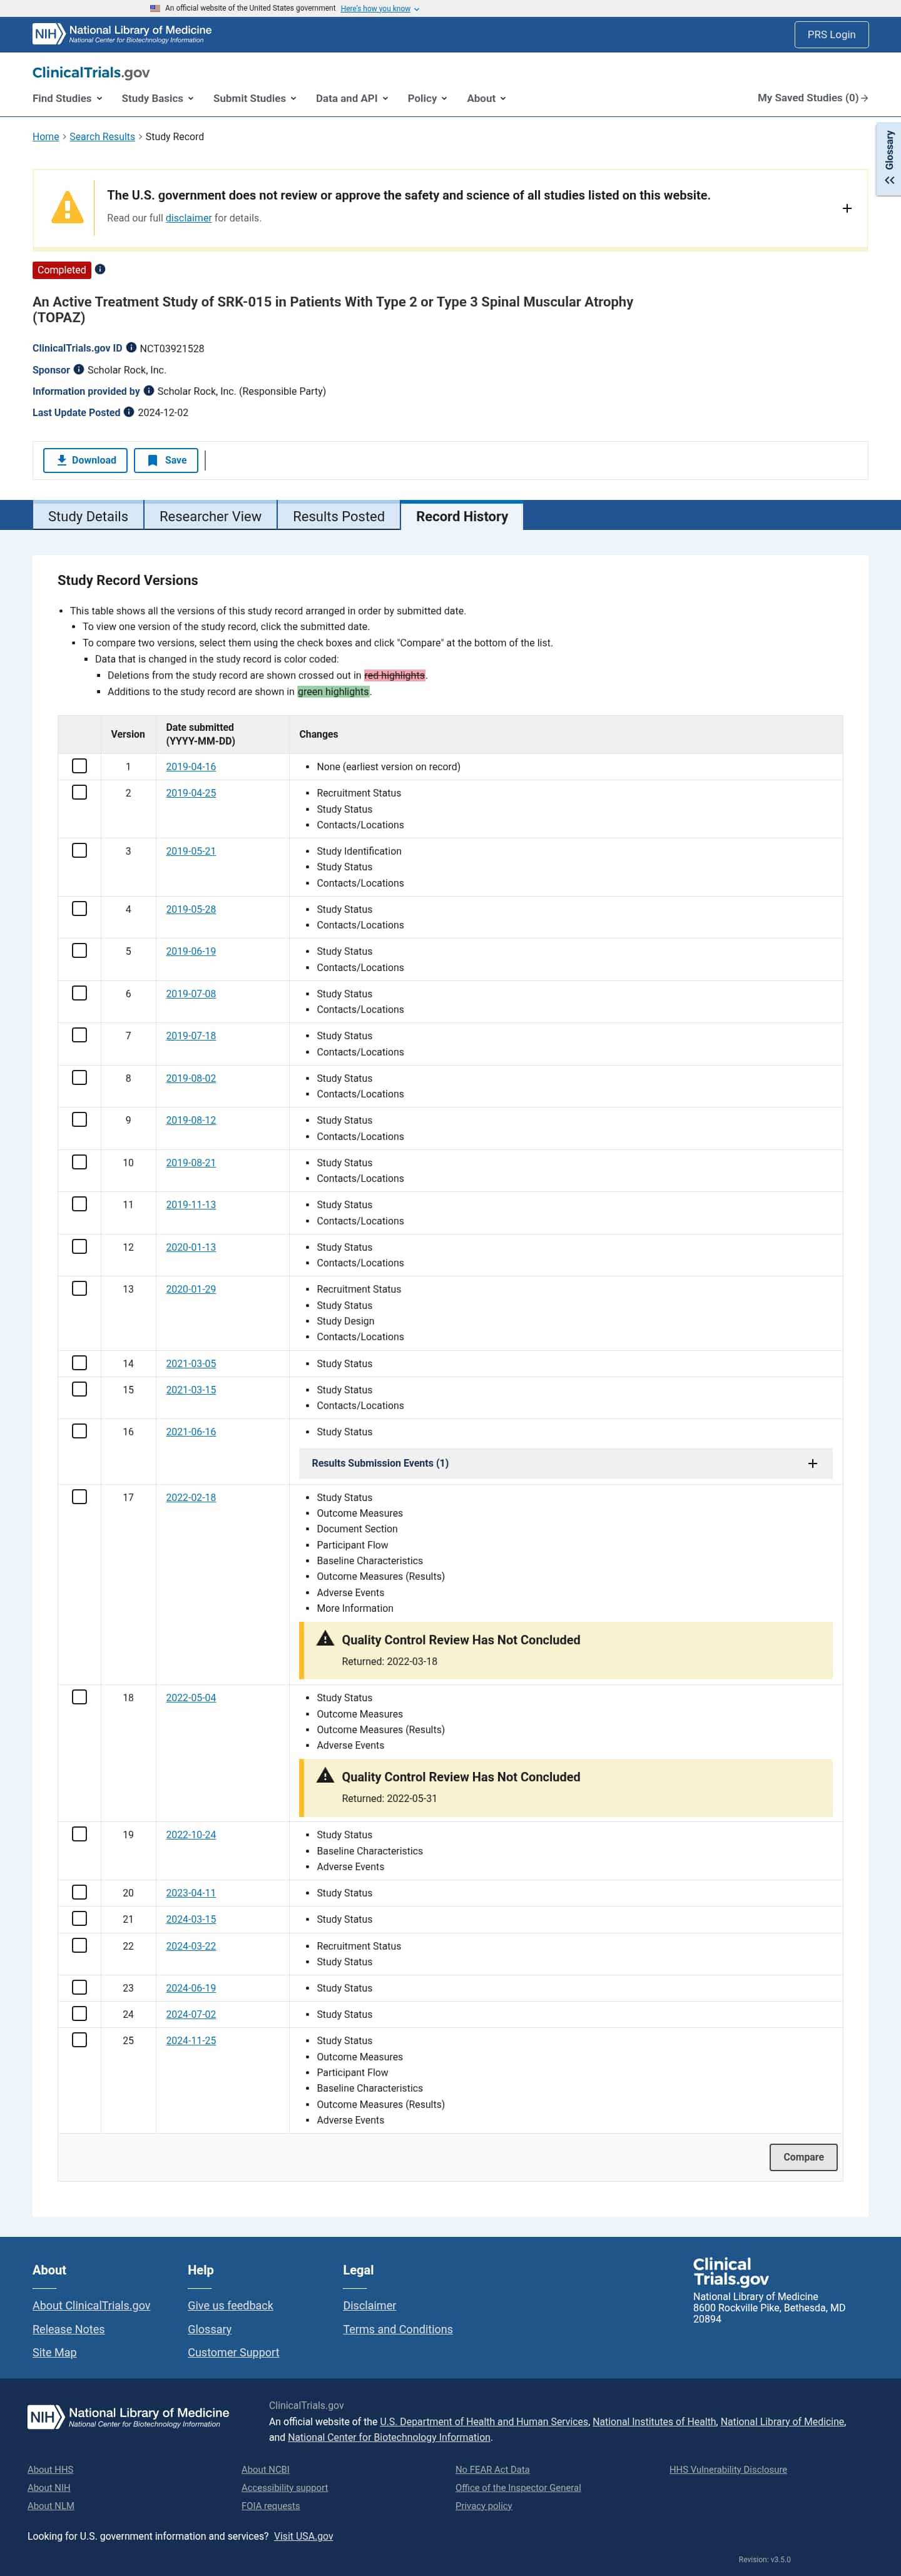Switch to the Researcher View tab
901x2576 pixels.
(210, 516)
